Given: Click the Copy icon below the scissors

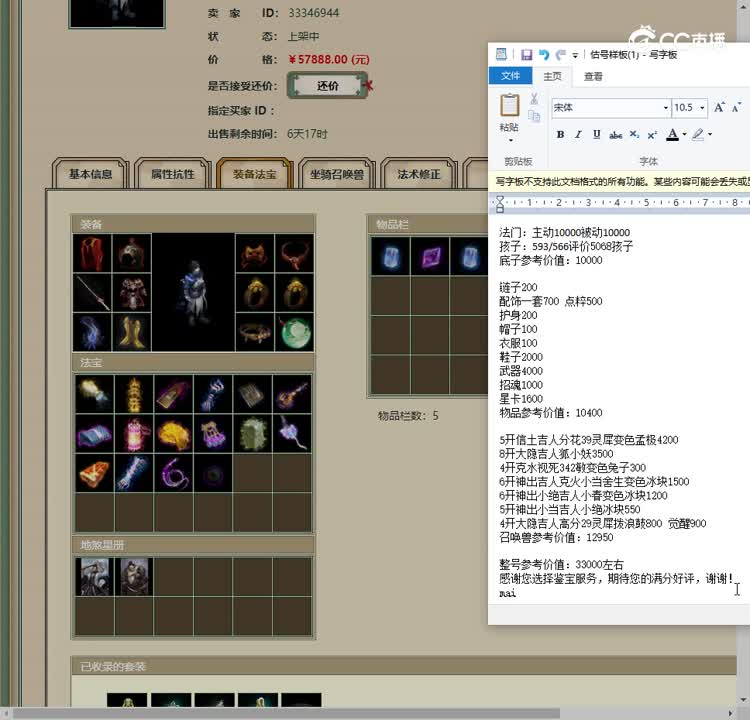Looking at the screenshot, I should click(534, 116).
